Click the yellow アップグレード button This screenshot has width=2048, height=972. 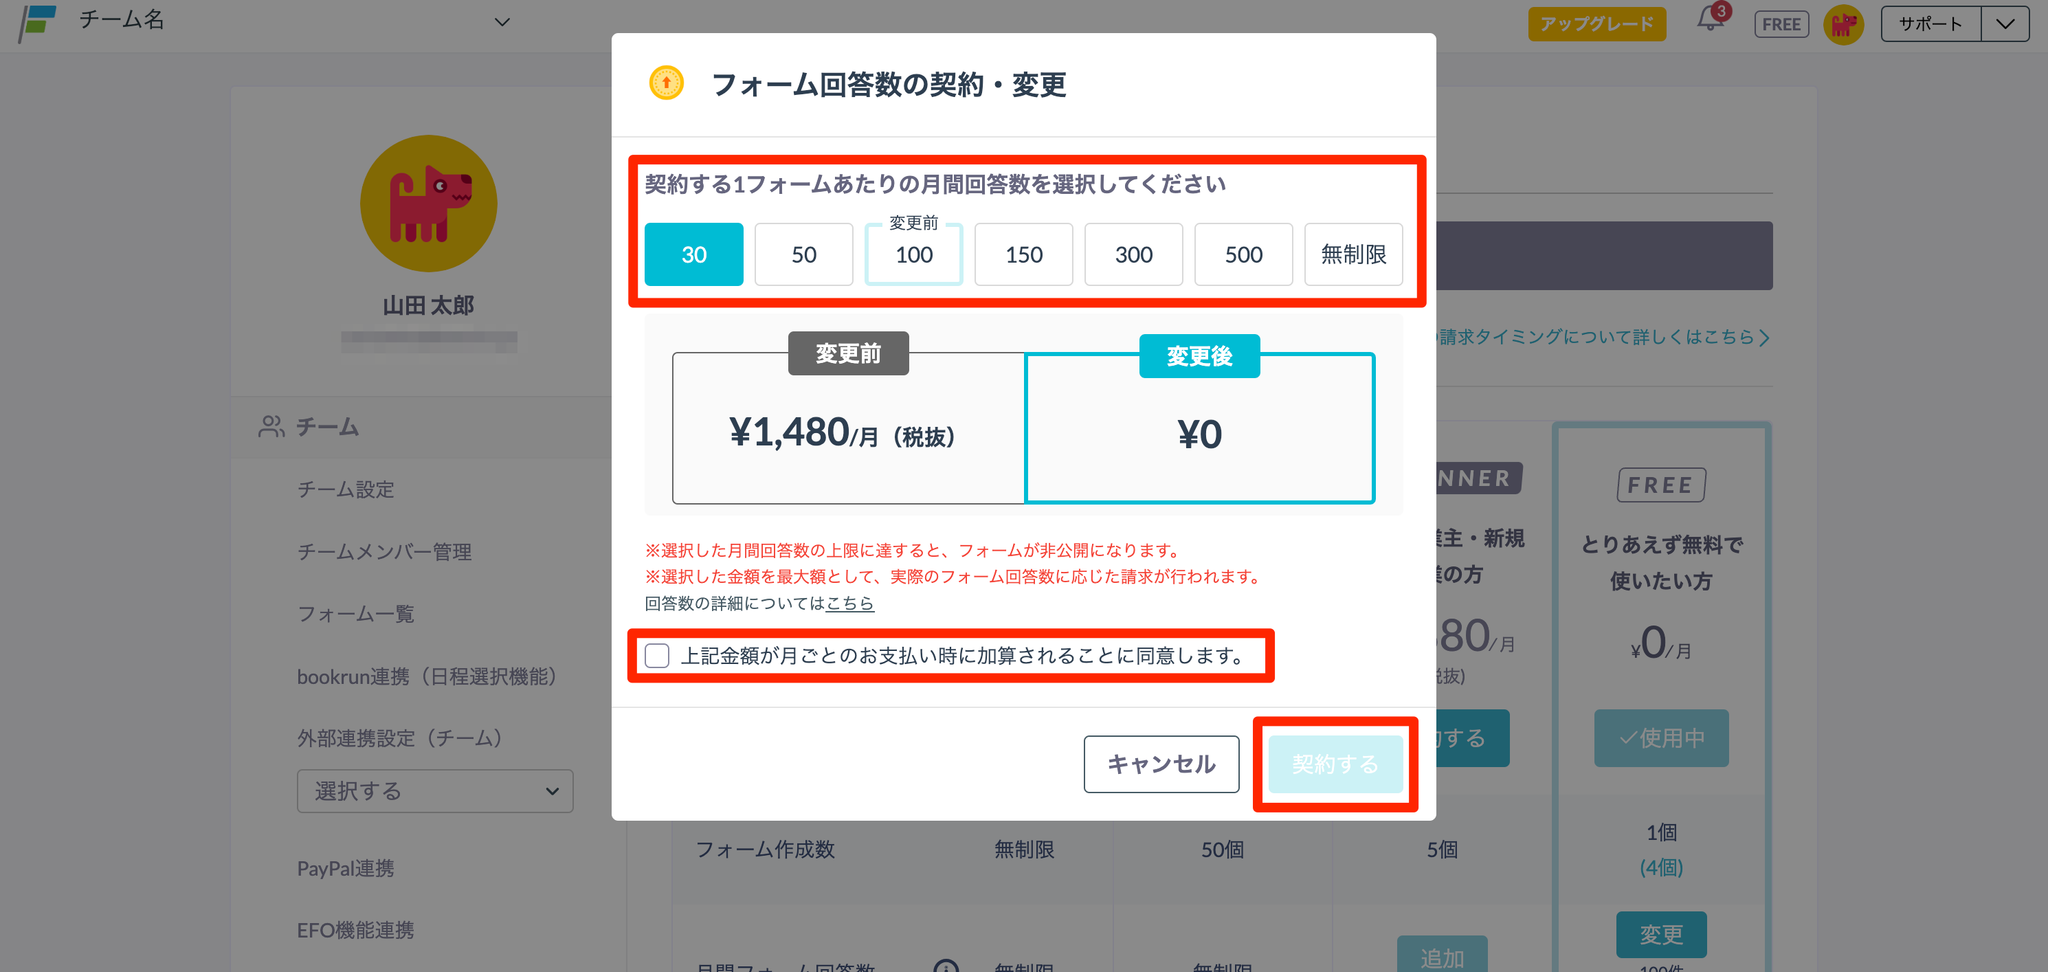pos(1596,24)
